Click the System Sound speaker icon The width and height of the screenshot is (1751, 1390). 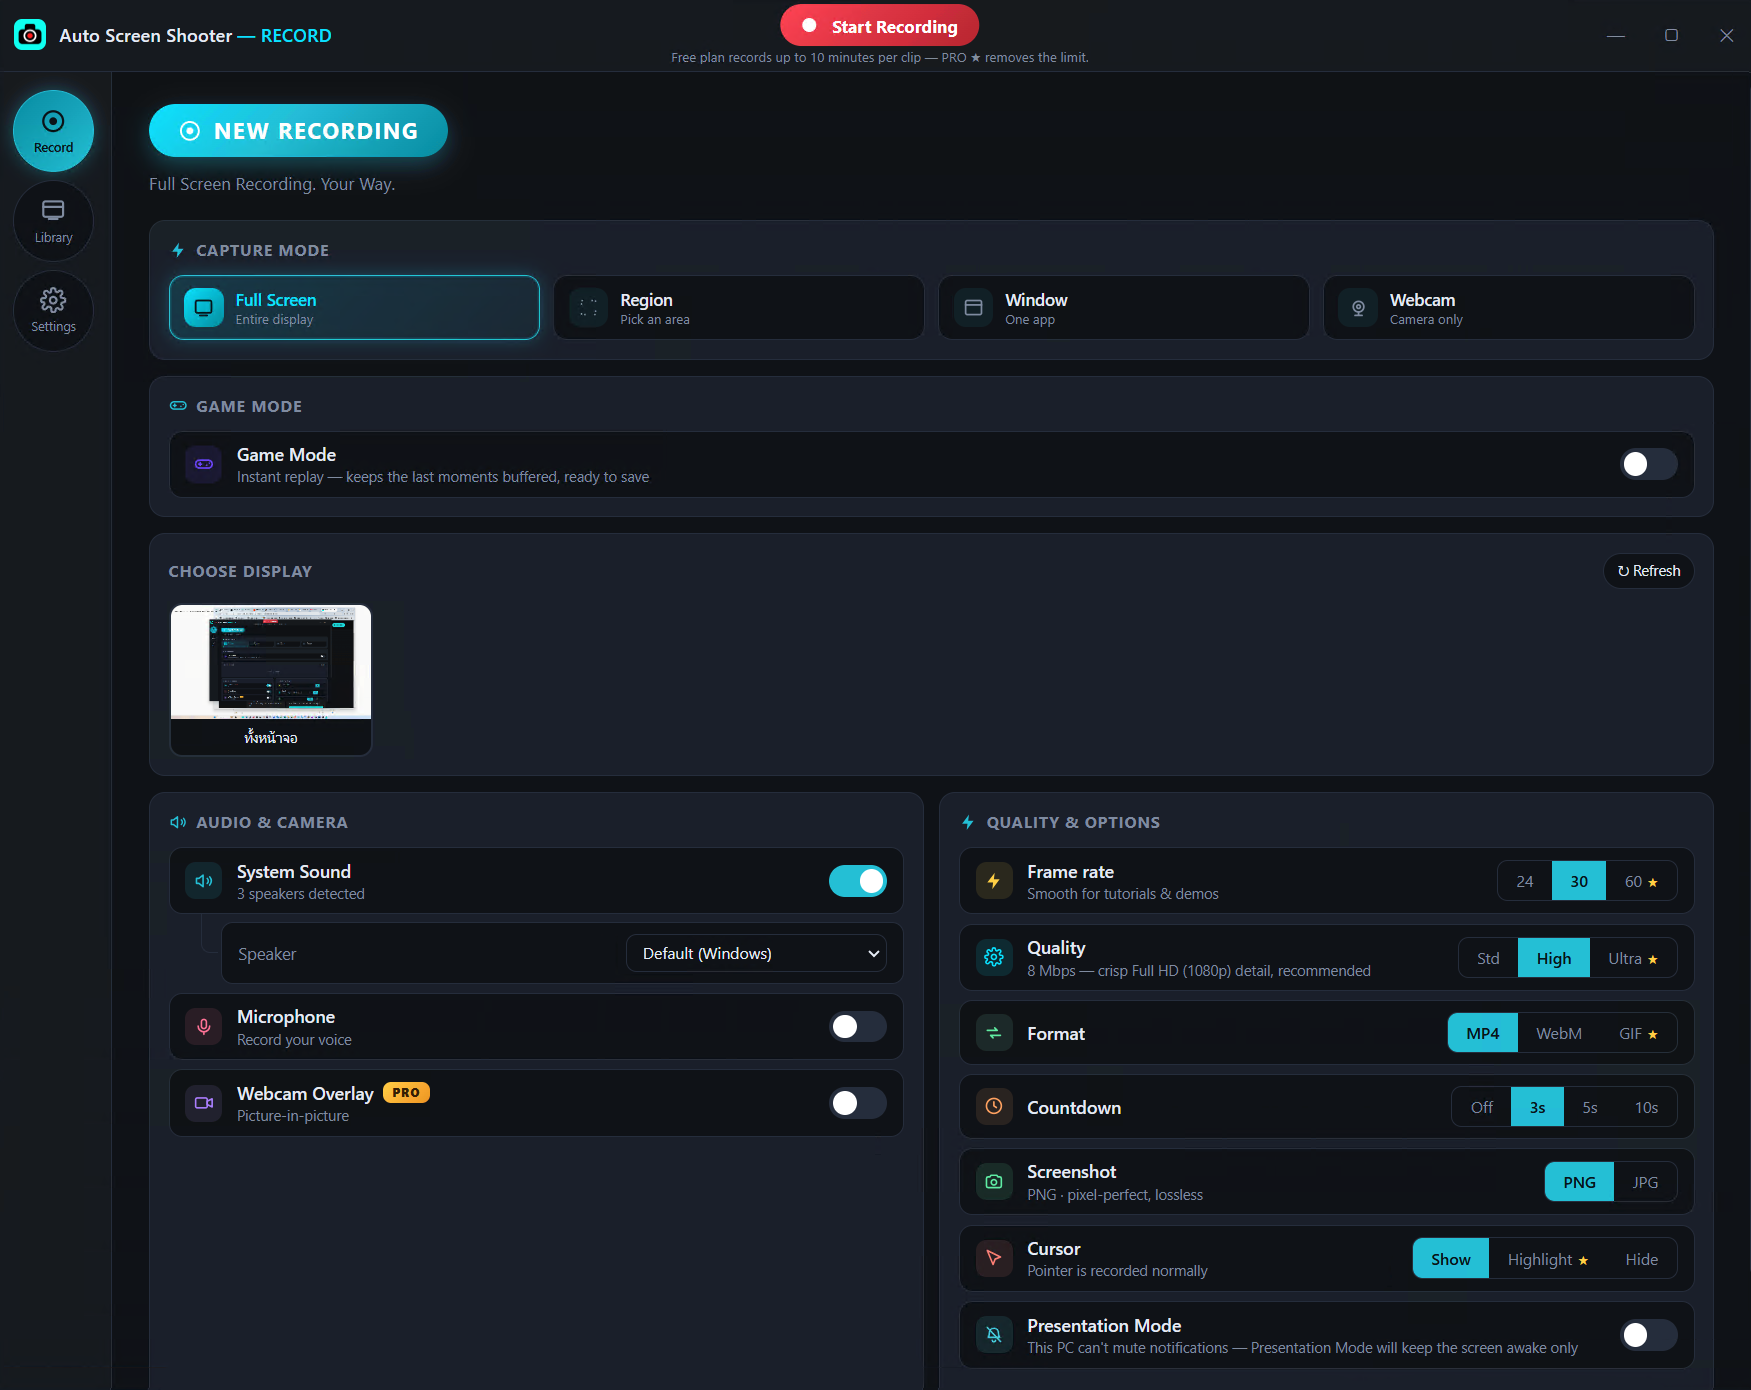pos(204,881)
